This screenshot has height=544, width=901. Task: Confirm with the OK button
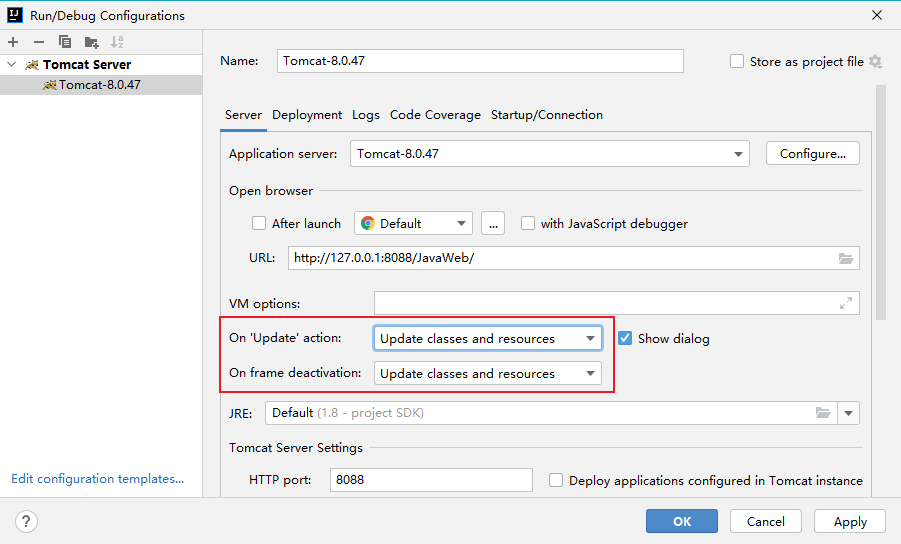click(x=681, y=521)
